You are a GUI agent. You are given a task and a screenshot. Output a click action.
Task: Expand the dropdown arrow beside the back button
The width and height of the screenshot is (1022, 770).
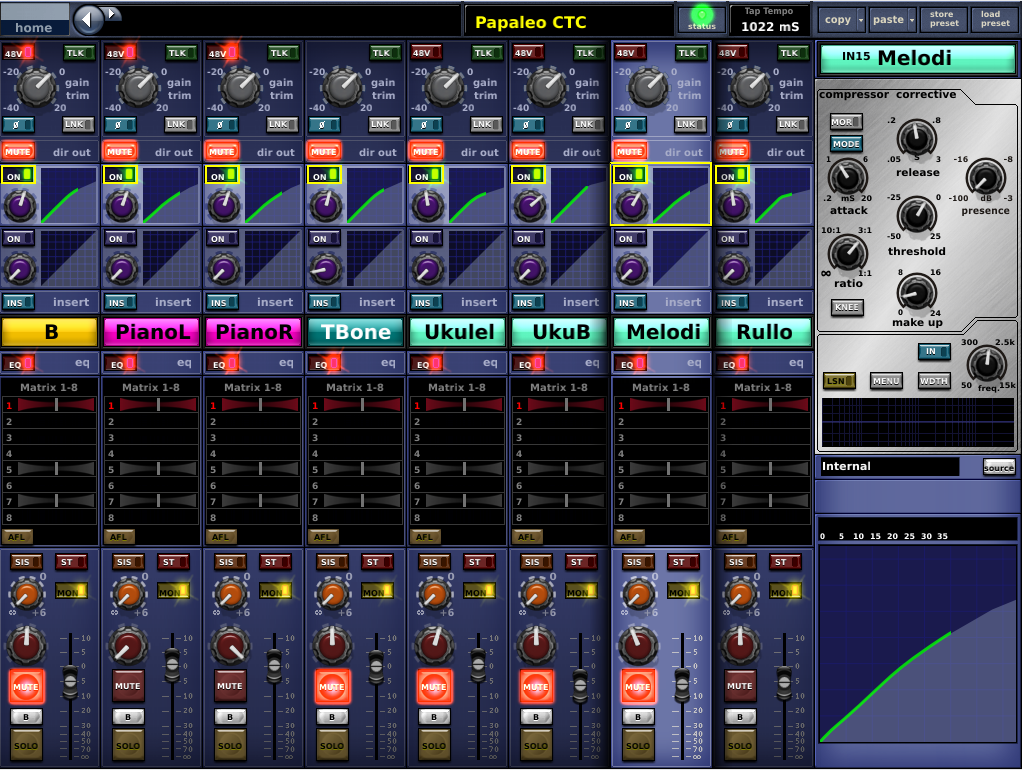(113, 13)
